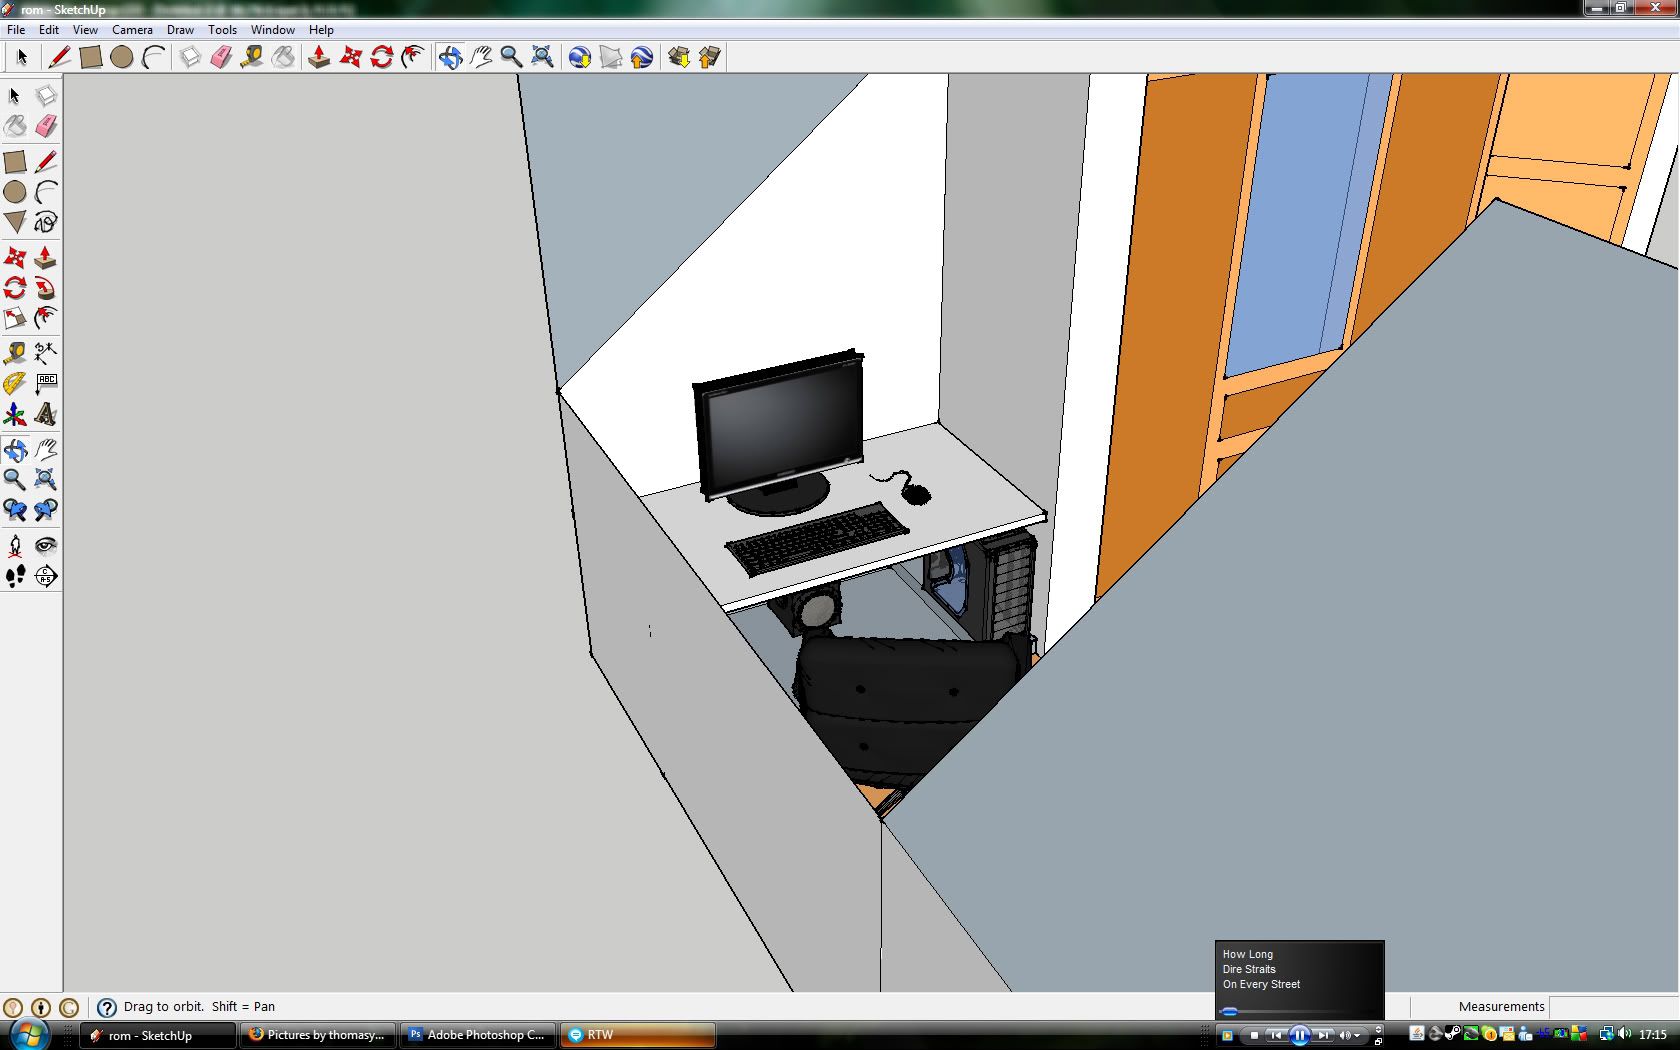Image resolution: width=1680 pixels, height=1050 pixels.
Task: Open the Tools menu
Action: pos(222,30)
